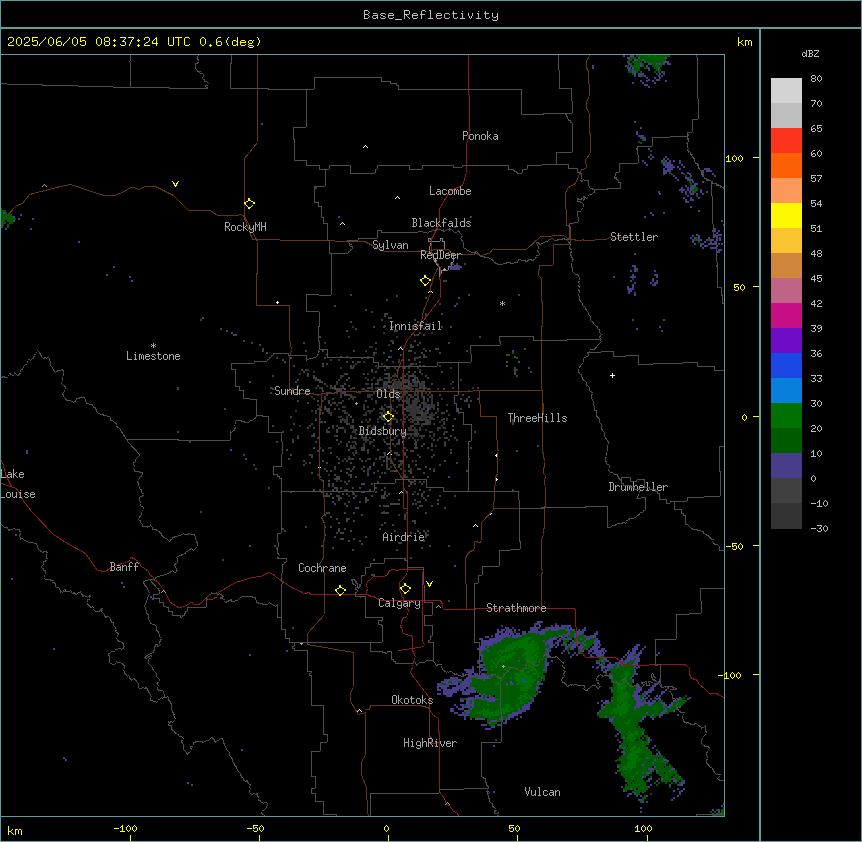The height and width of the screenshot is (842, 862).
Task: Click the Blackfalds town label
Action: coord(441,223)
